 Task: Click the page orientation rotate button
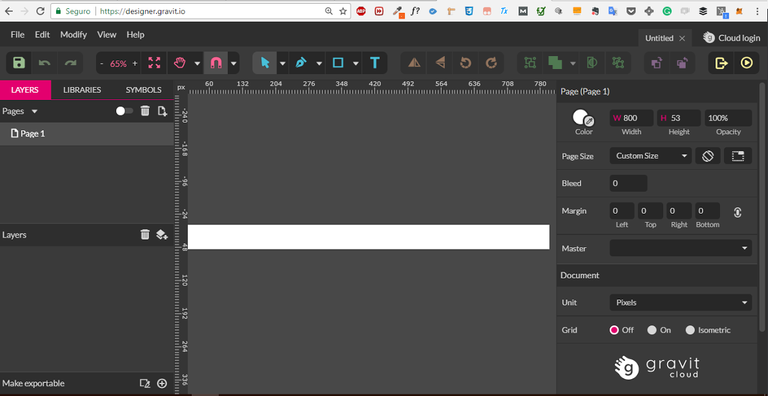[708, 156]
